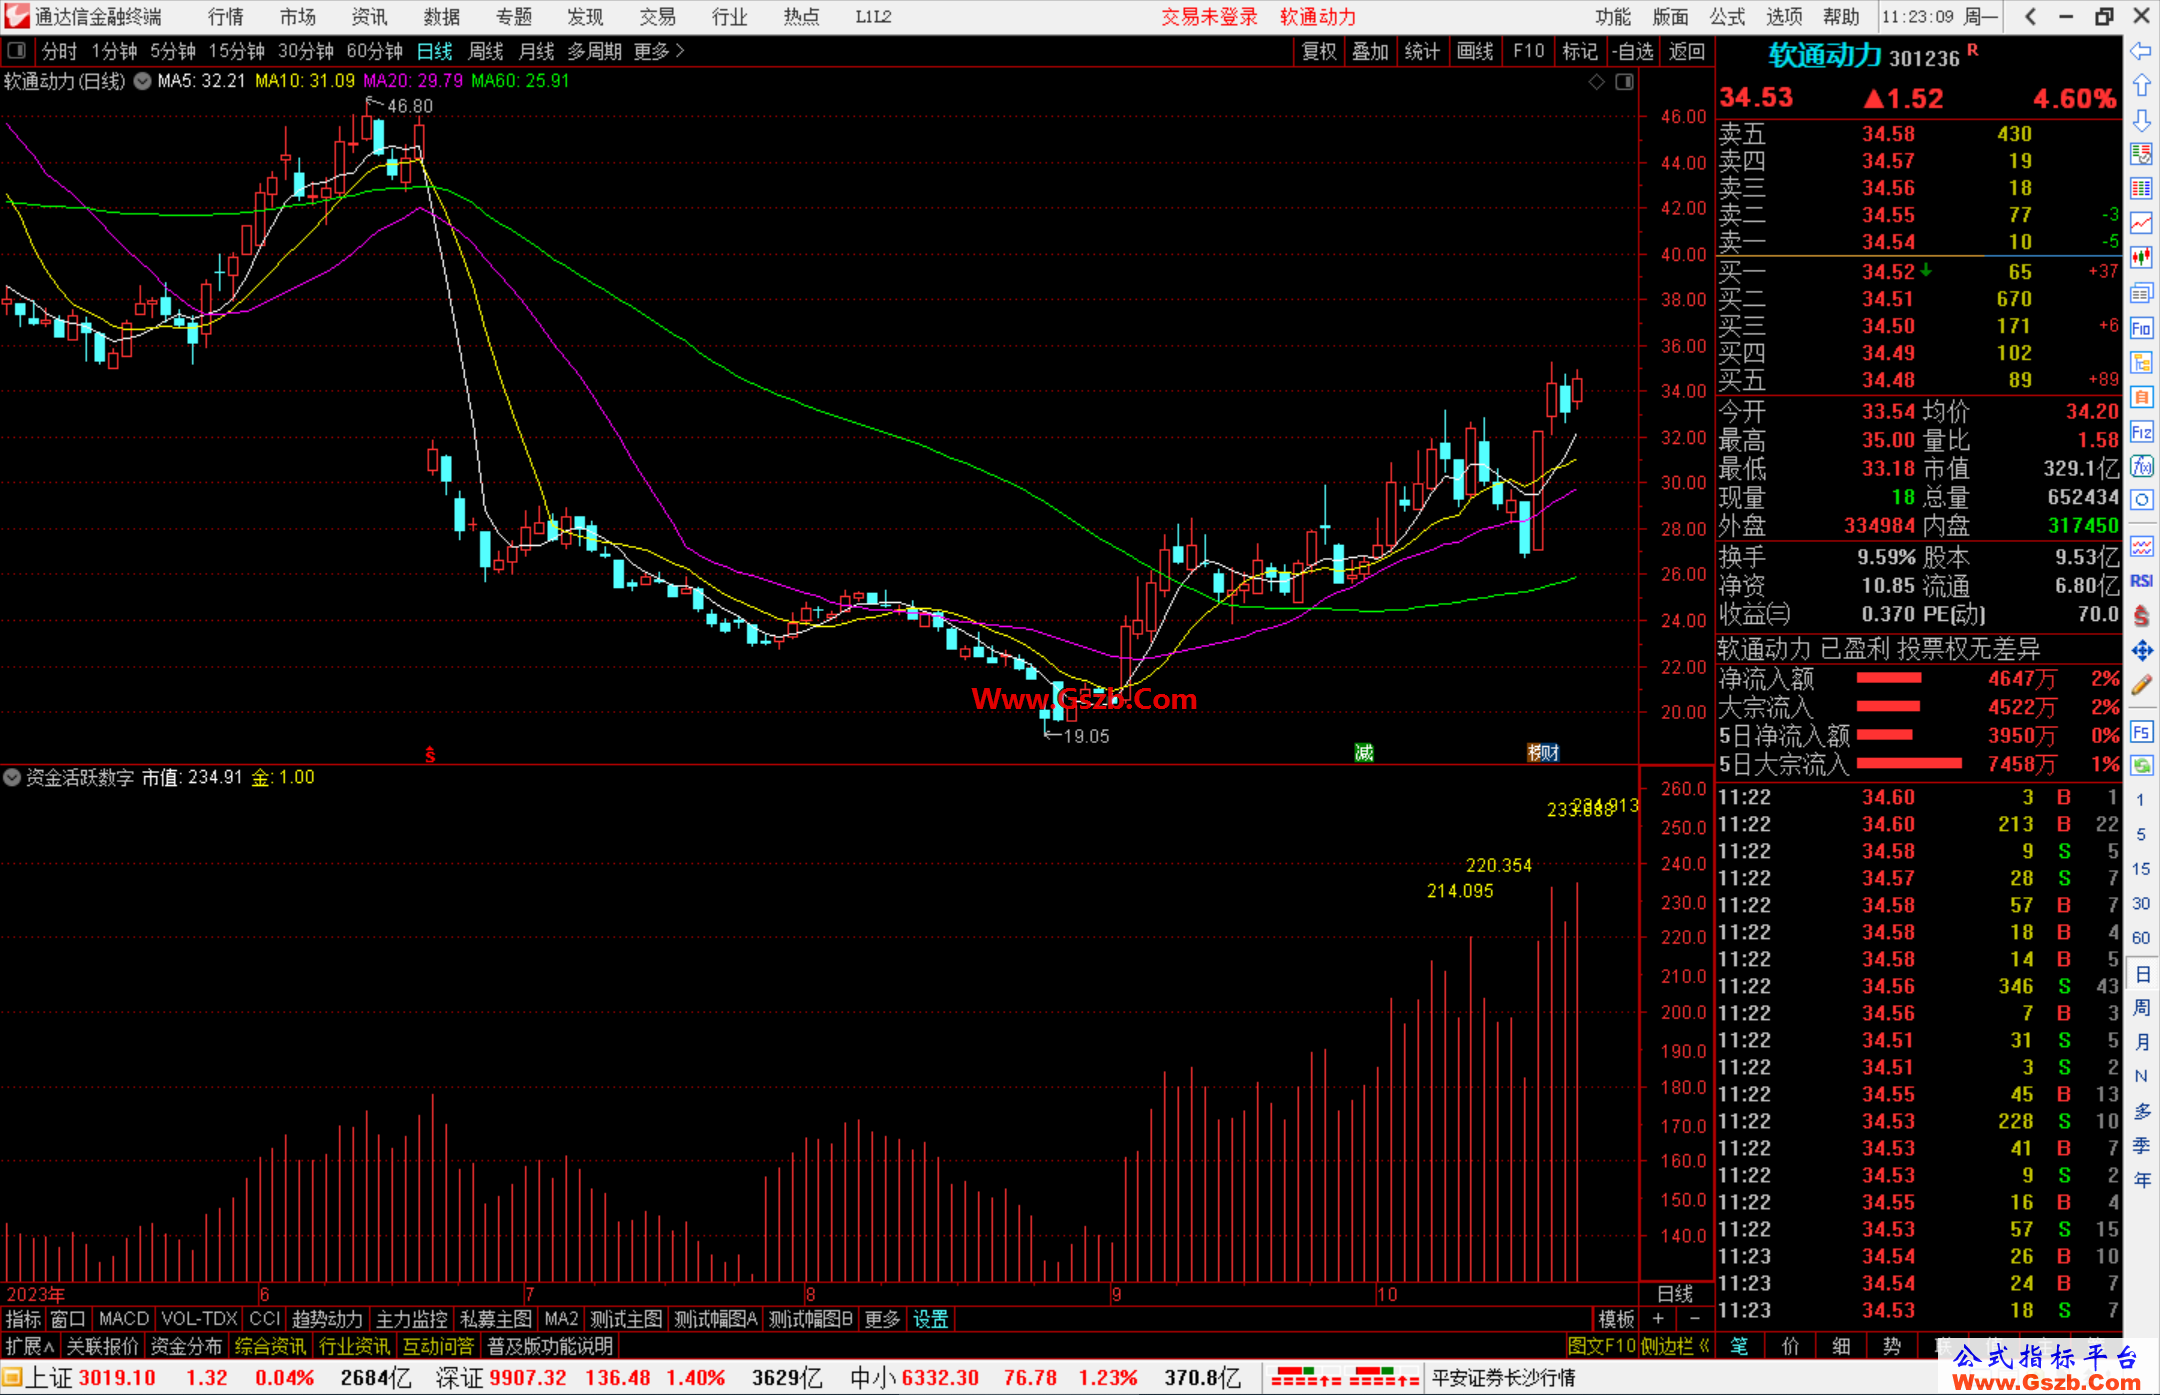
Task: Click the 叠加 overlay button
Action: tap(1370, 51)
